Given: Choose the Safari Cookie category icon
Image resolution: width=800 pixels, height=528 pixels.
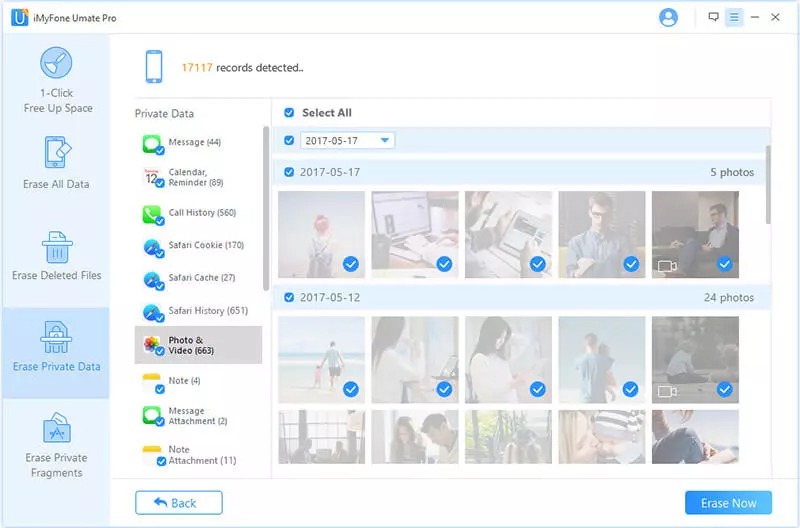Looking at the screenshot, I should pos(152,247).
